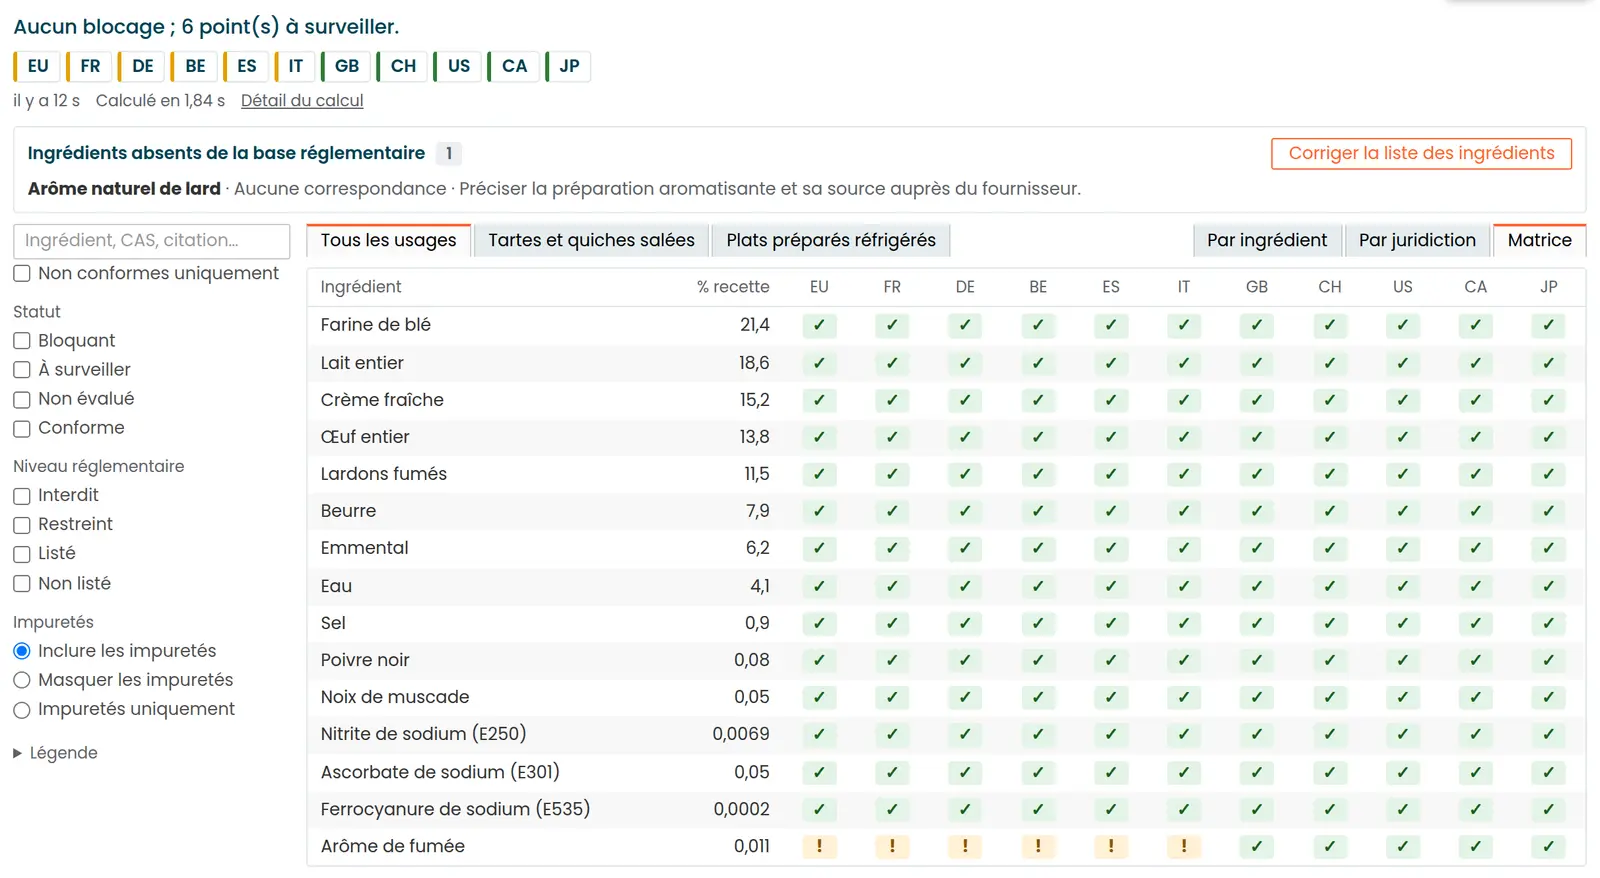Click Corriger la liste des ingrédients button
Image resolution: width=1600 pixels, height=878 pixels.
tap(1421, 153)
